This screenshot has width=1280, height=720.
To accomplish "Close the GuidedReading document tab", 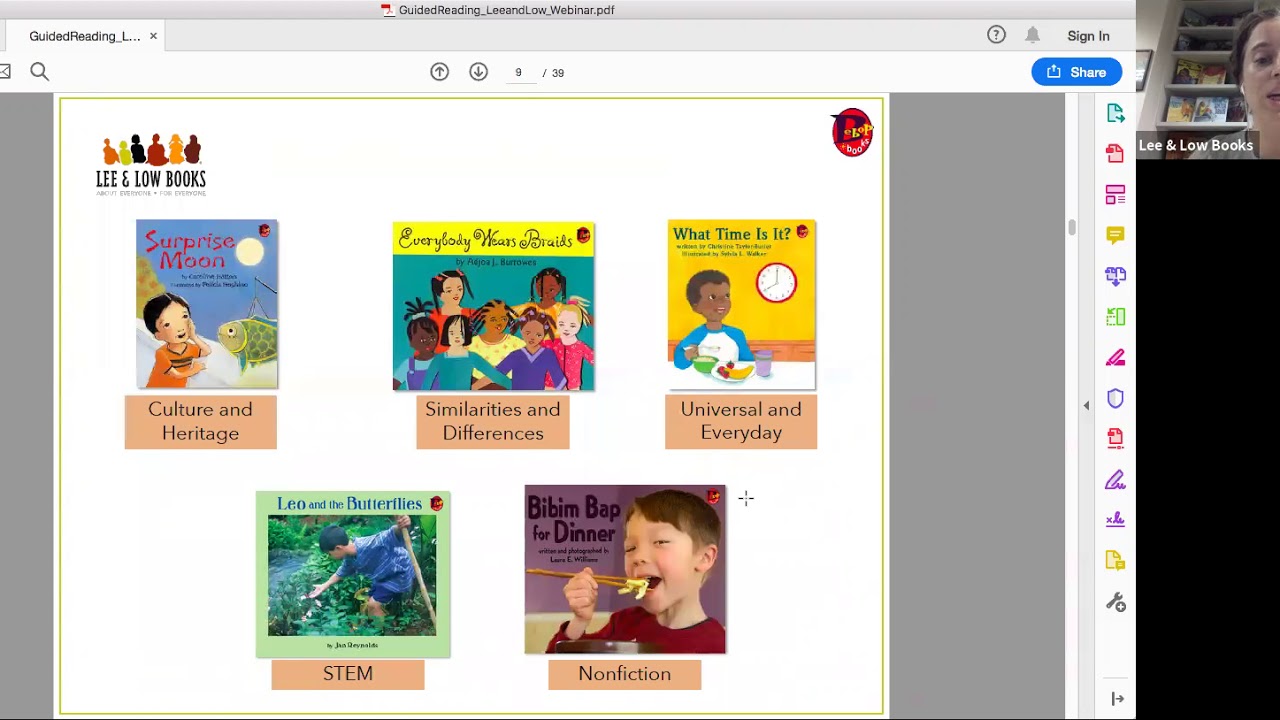I will (x=153, y=36).
